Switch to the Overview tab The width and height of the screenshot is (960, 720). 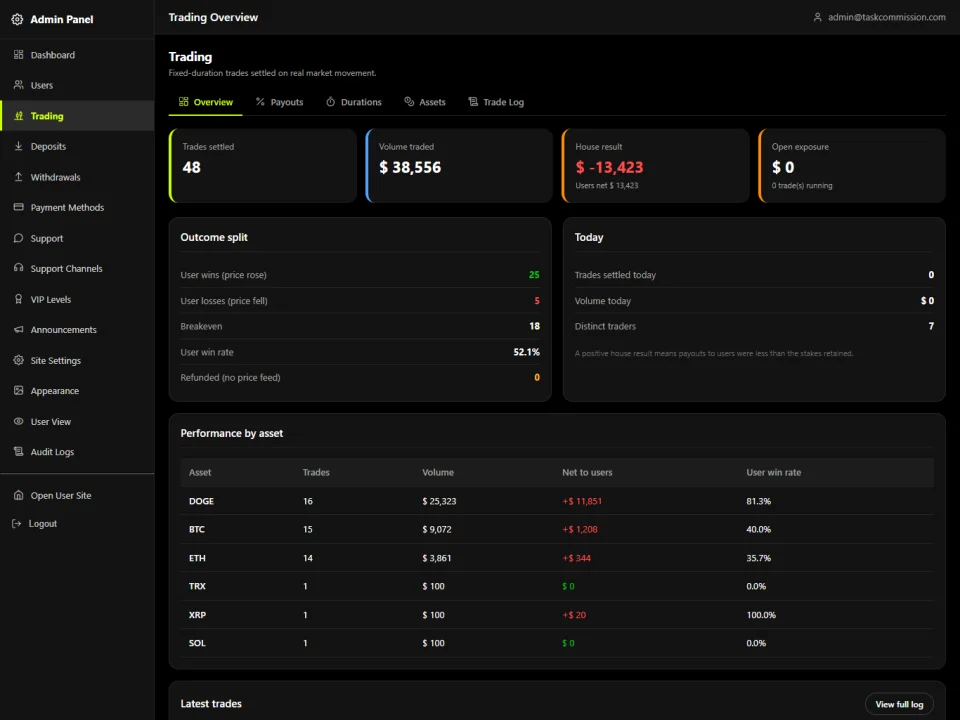[x=206, y=102]
